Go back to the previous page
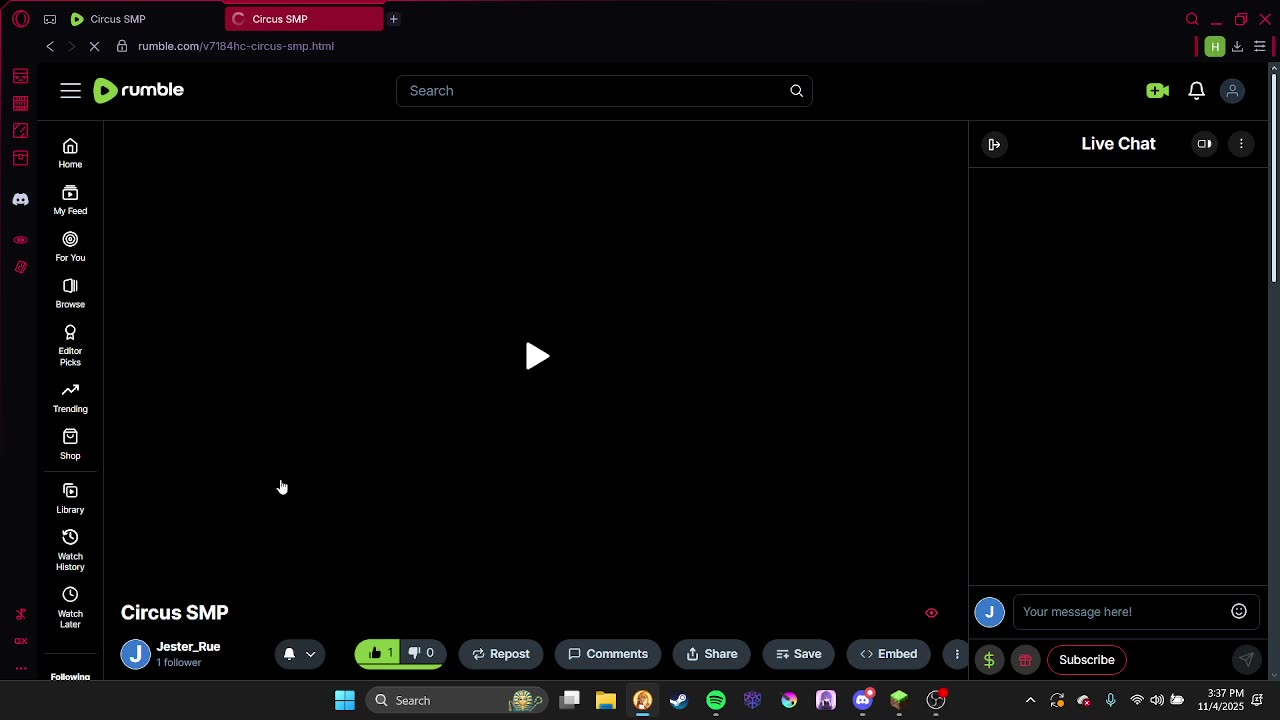The height and width of the screenshot is (720, 1280). point(50,46)
